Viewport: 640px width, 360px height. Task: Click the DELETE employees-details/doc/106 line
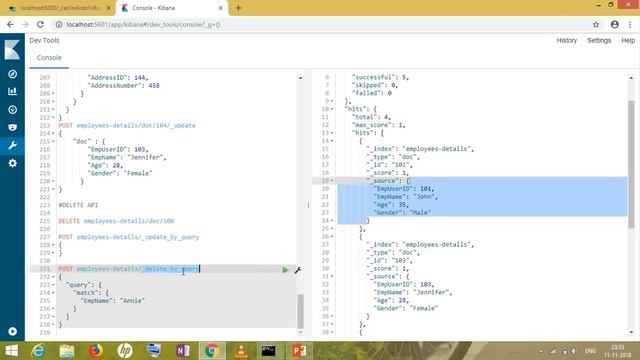(x=116, y=221)
